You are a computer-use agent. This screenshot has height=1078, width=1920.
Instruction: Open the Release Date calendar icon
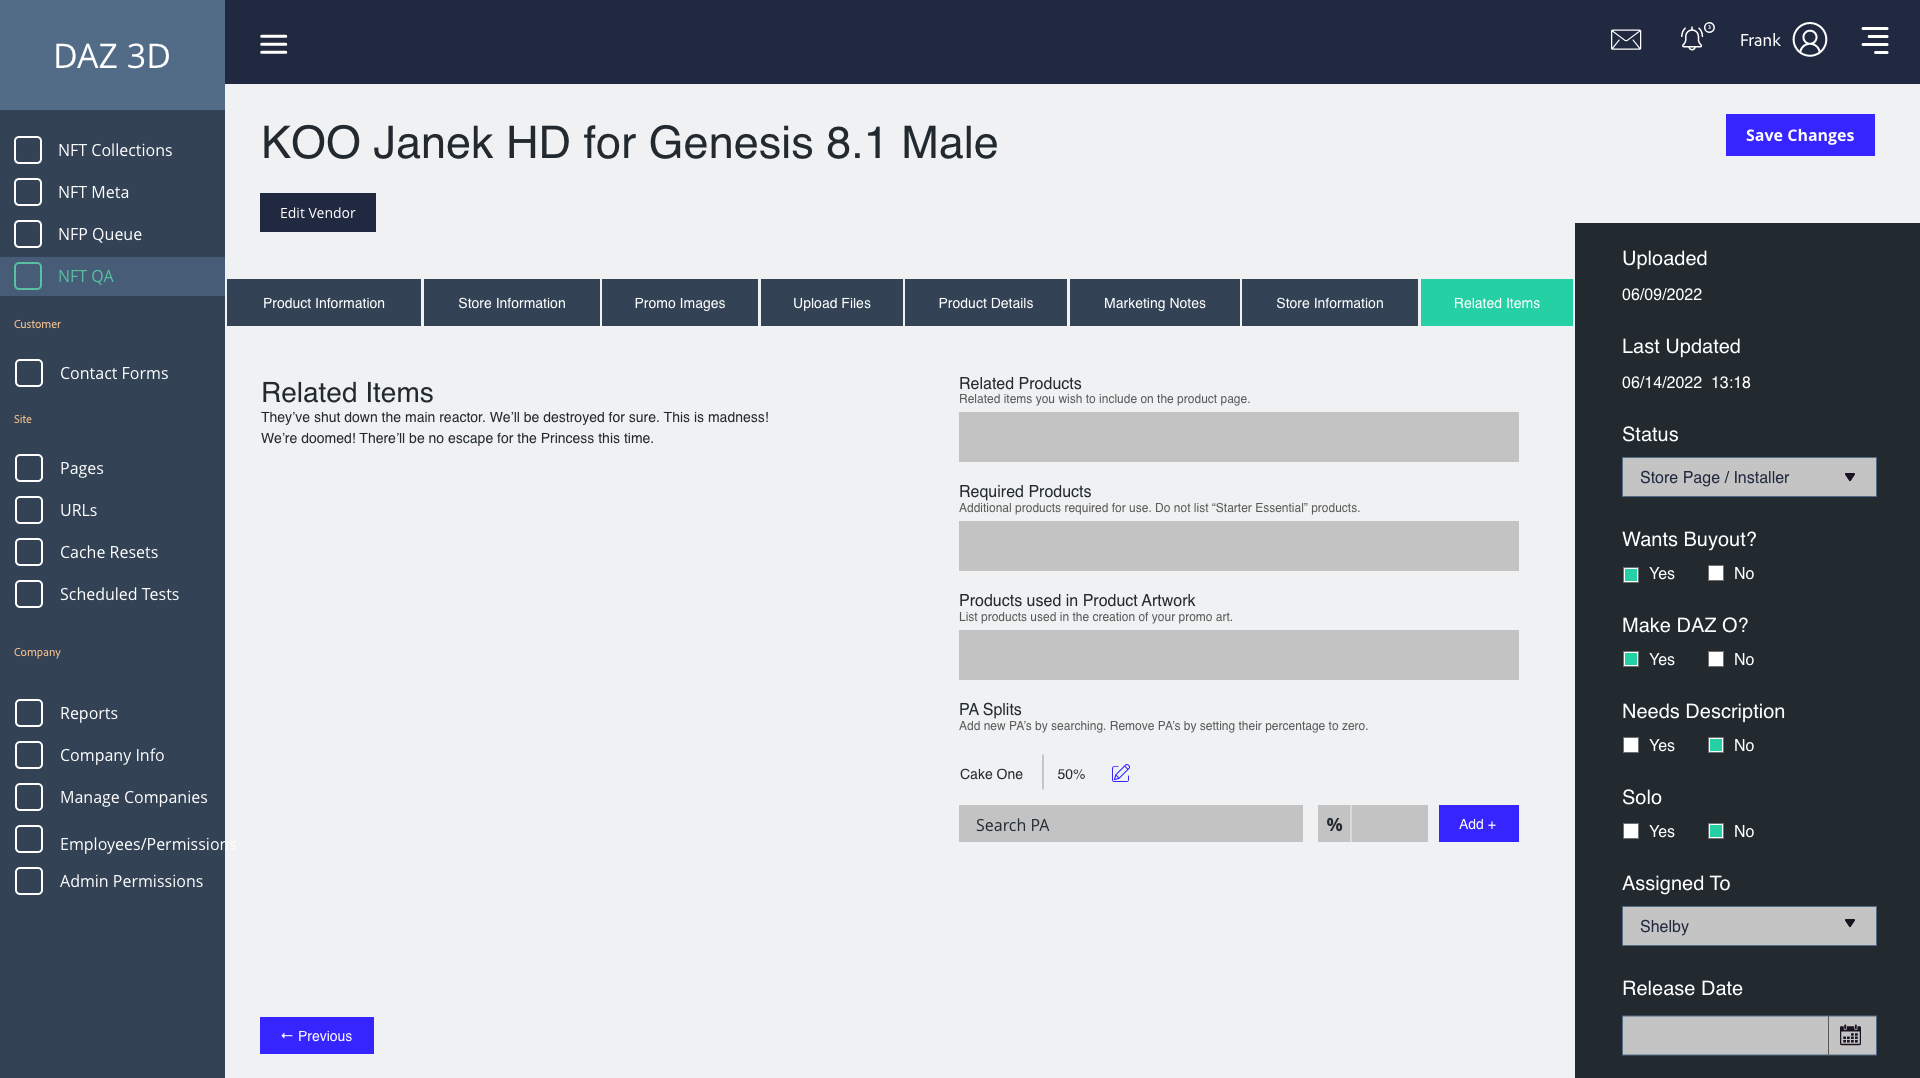click(x=1851, y=1035)
